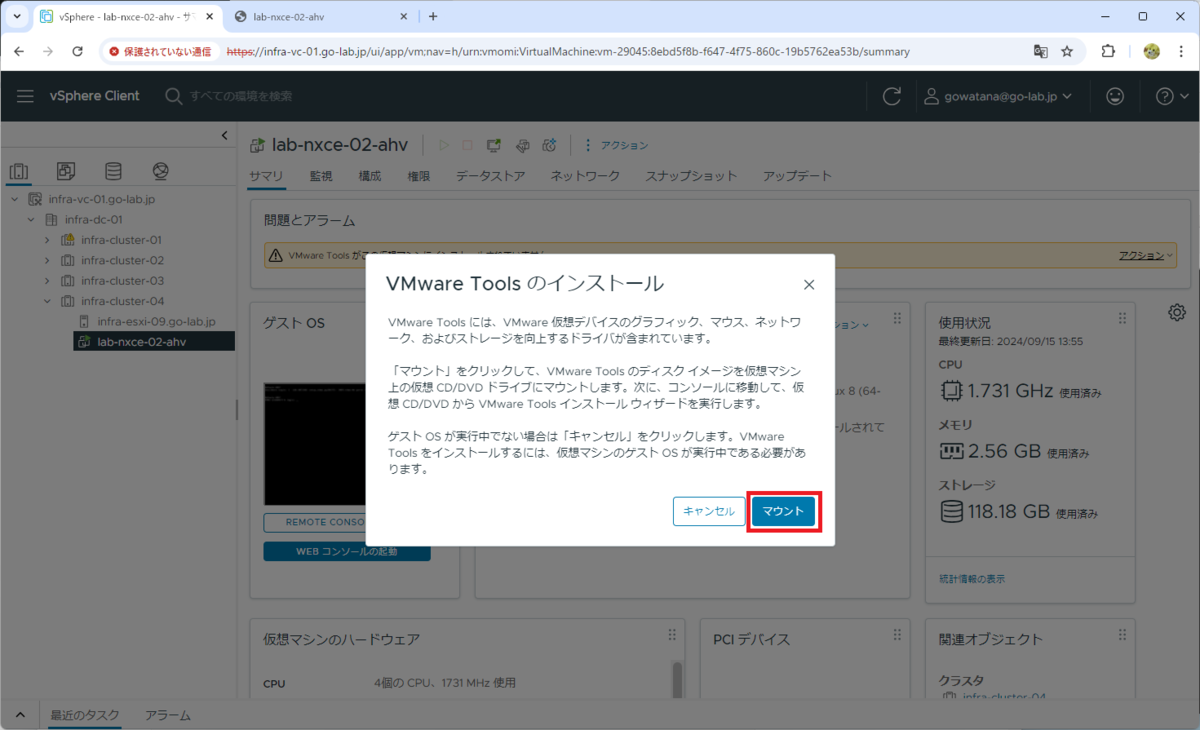Collapse the infra-dc-01 datacenter node

coord(31,220)
